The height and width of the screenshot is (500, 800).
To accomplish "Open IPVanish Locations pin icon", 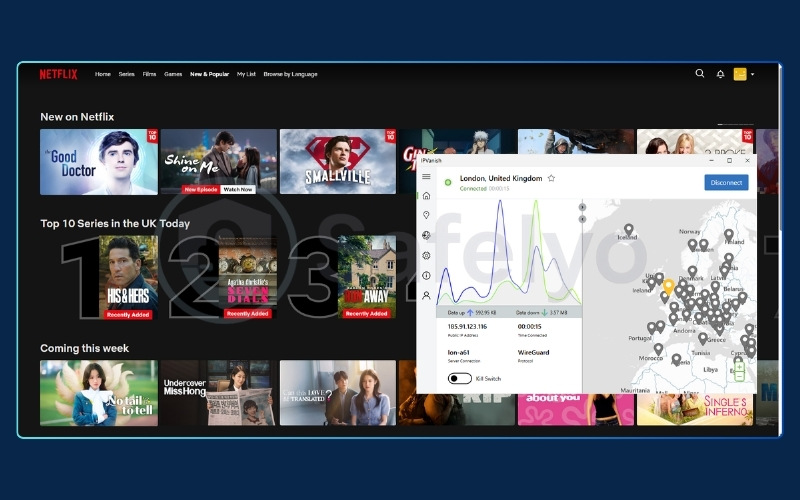I will click(427, 215).
